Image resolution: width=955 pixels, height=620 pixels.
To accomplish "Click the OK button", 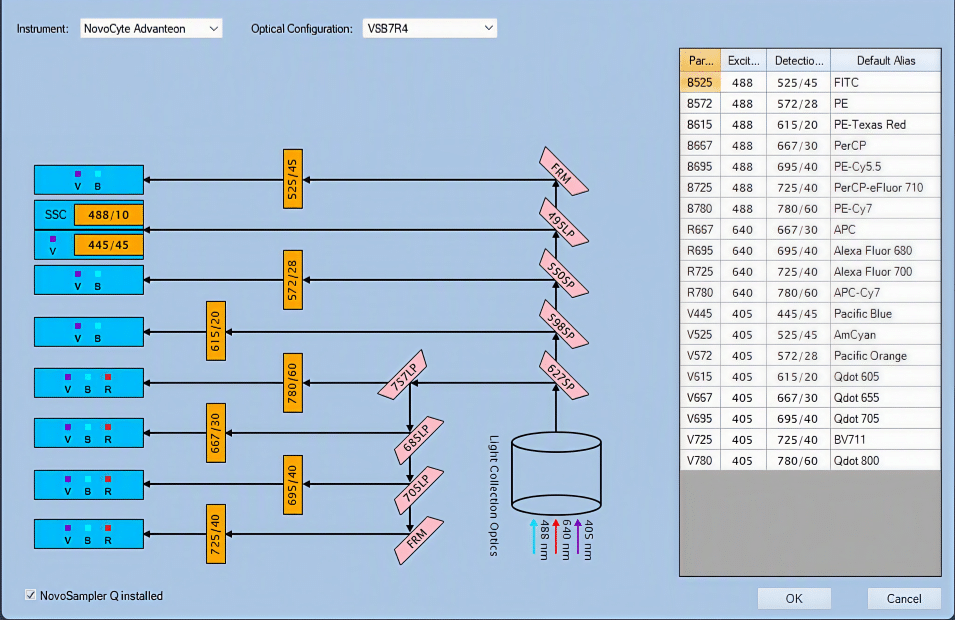I will point(794,598).
